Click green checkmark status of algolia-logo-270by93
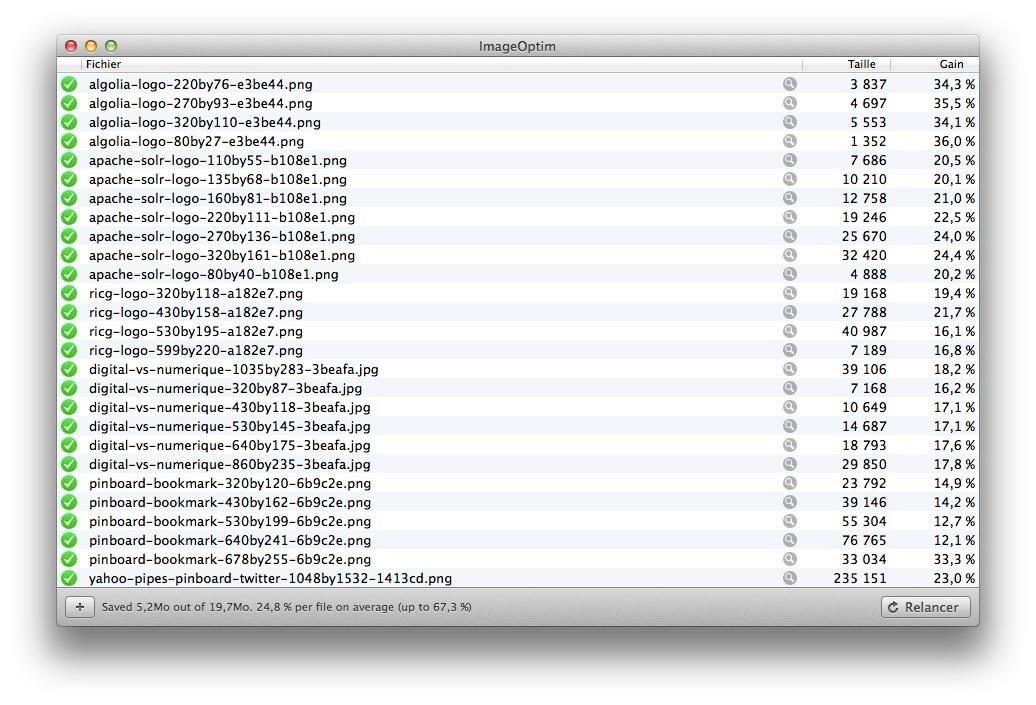1036x705 pixels. 69,103
